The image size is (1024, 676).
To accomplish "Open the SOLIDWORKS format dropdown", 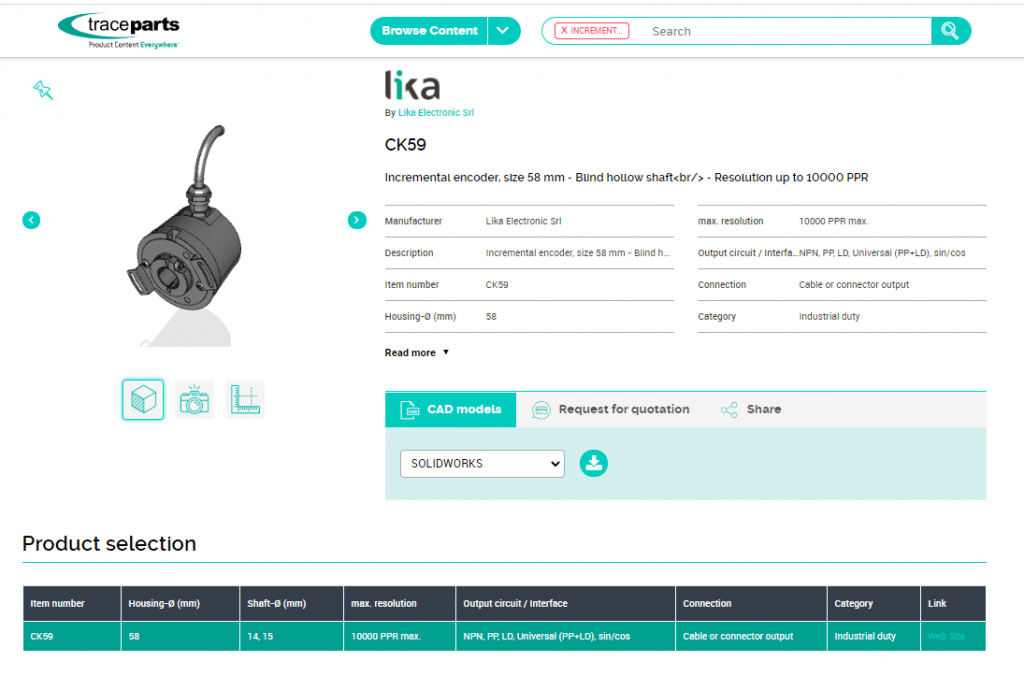I will point(482,464).
